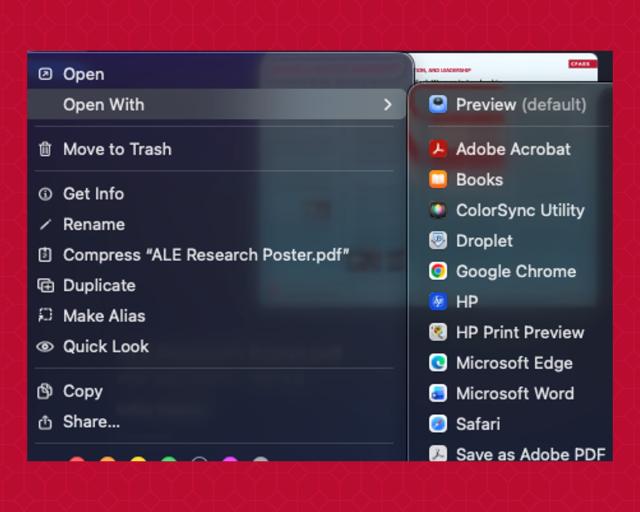This screenshot has width=640, height=512.
Task: Click the trash can icon
Action: coord(45,149)
